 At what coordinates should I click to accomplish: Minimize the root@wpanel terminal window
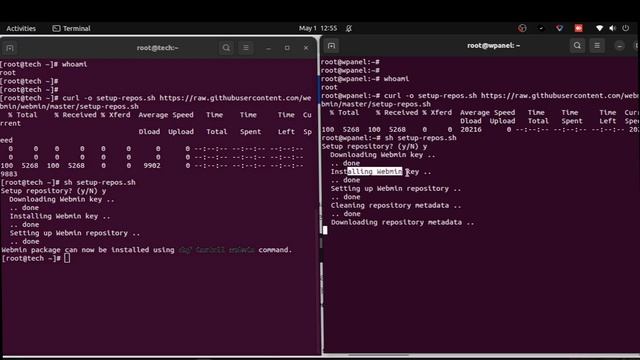620,46
